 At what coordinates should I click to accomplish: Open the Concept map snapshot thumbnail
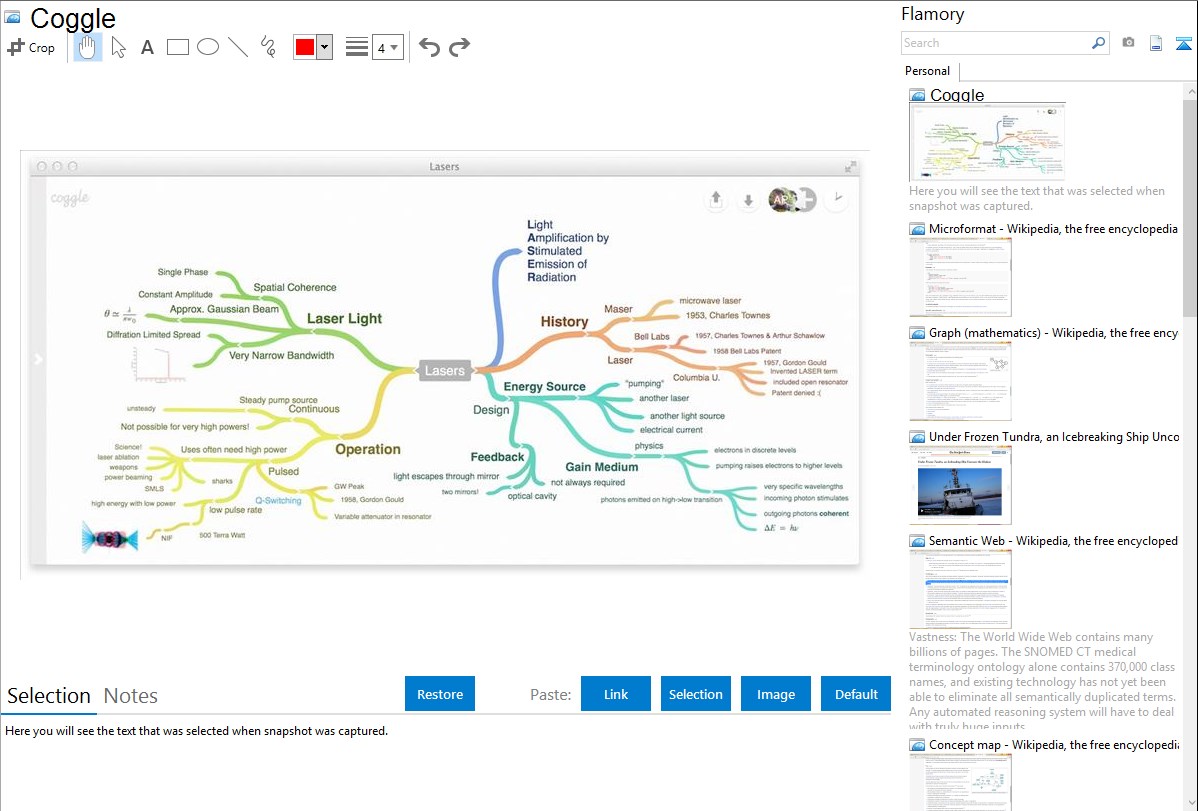tap(960, 783)
